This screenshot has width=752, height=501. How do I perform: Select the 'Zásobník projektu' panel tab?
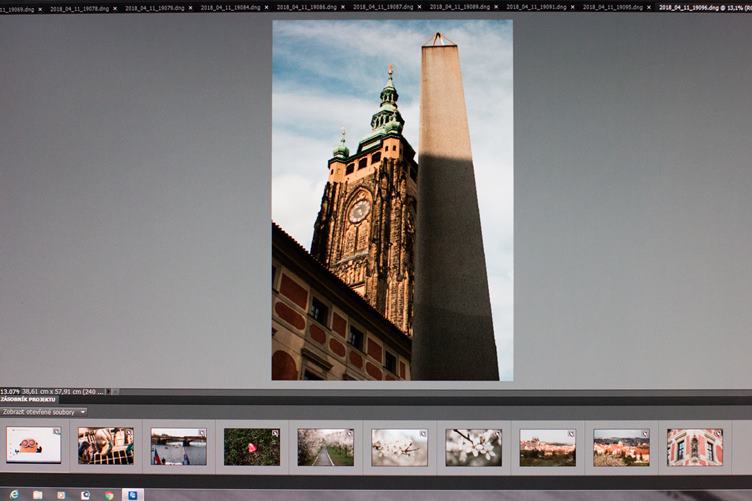(28, 400)
